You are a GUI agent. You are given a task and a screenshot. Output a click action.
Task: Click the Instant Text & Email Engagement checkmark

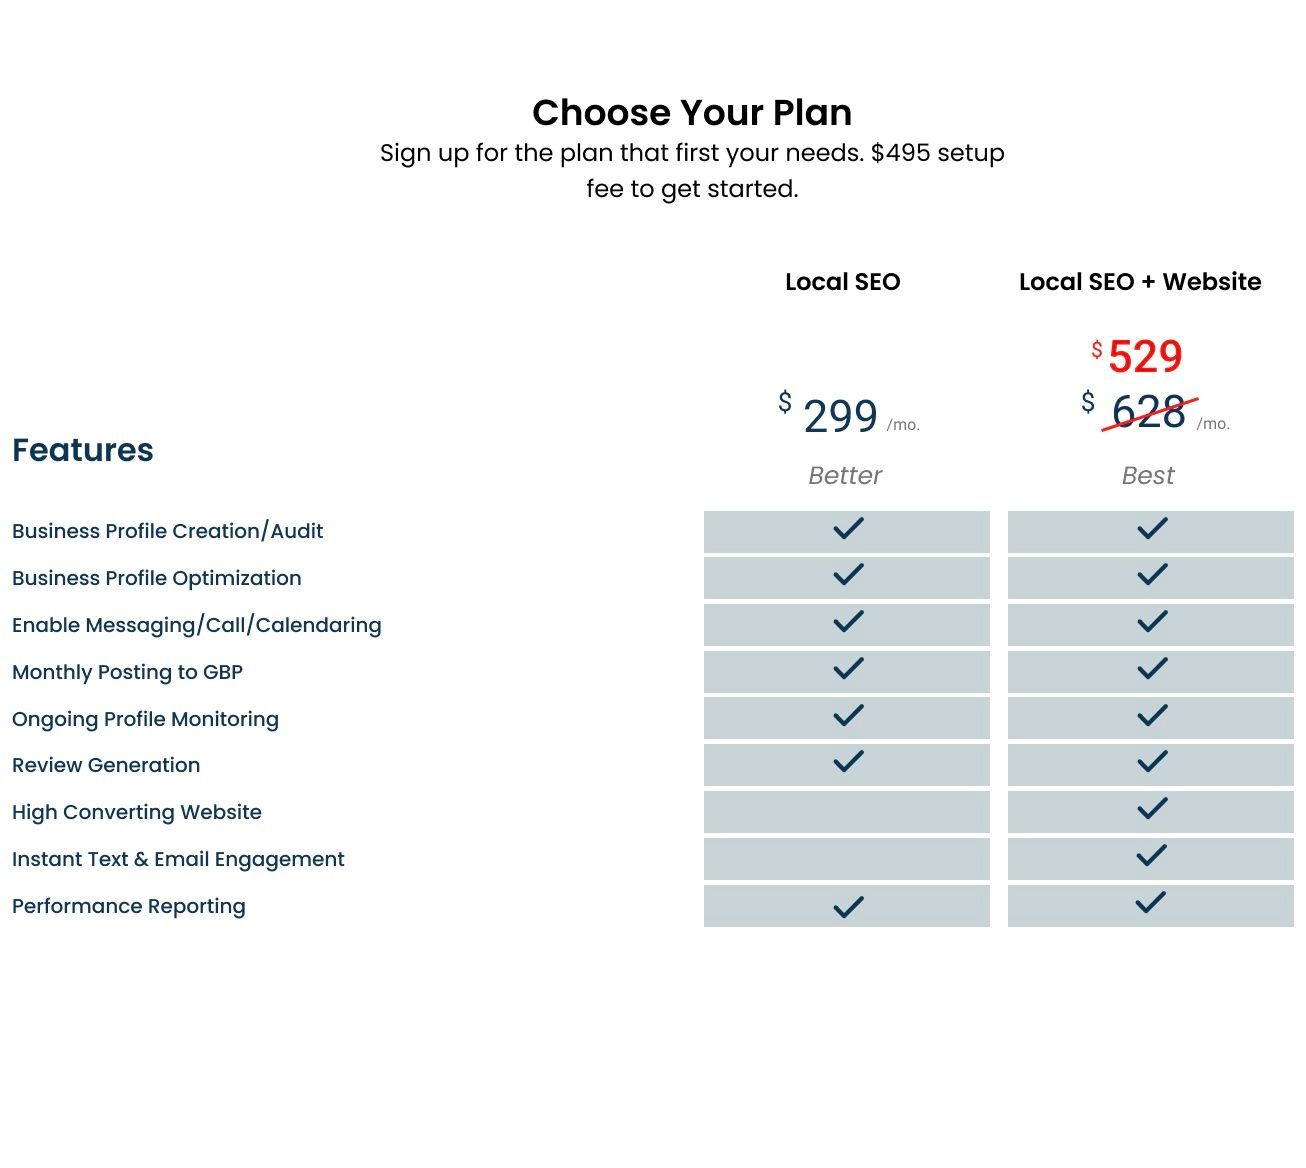pyautogui.click(x=1152, y=856)
